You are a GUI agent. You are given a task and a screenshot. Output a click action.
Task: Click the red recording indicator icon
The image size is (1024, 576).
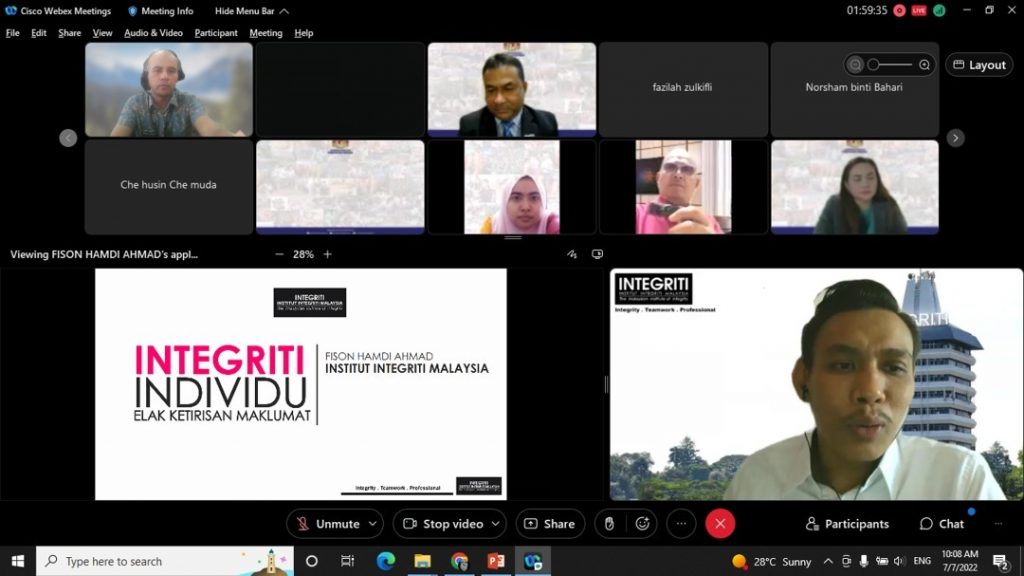(x=899, y=10)
